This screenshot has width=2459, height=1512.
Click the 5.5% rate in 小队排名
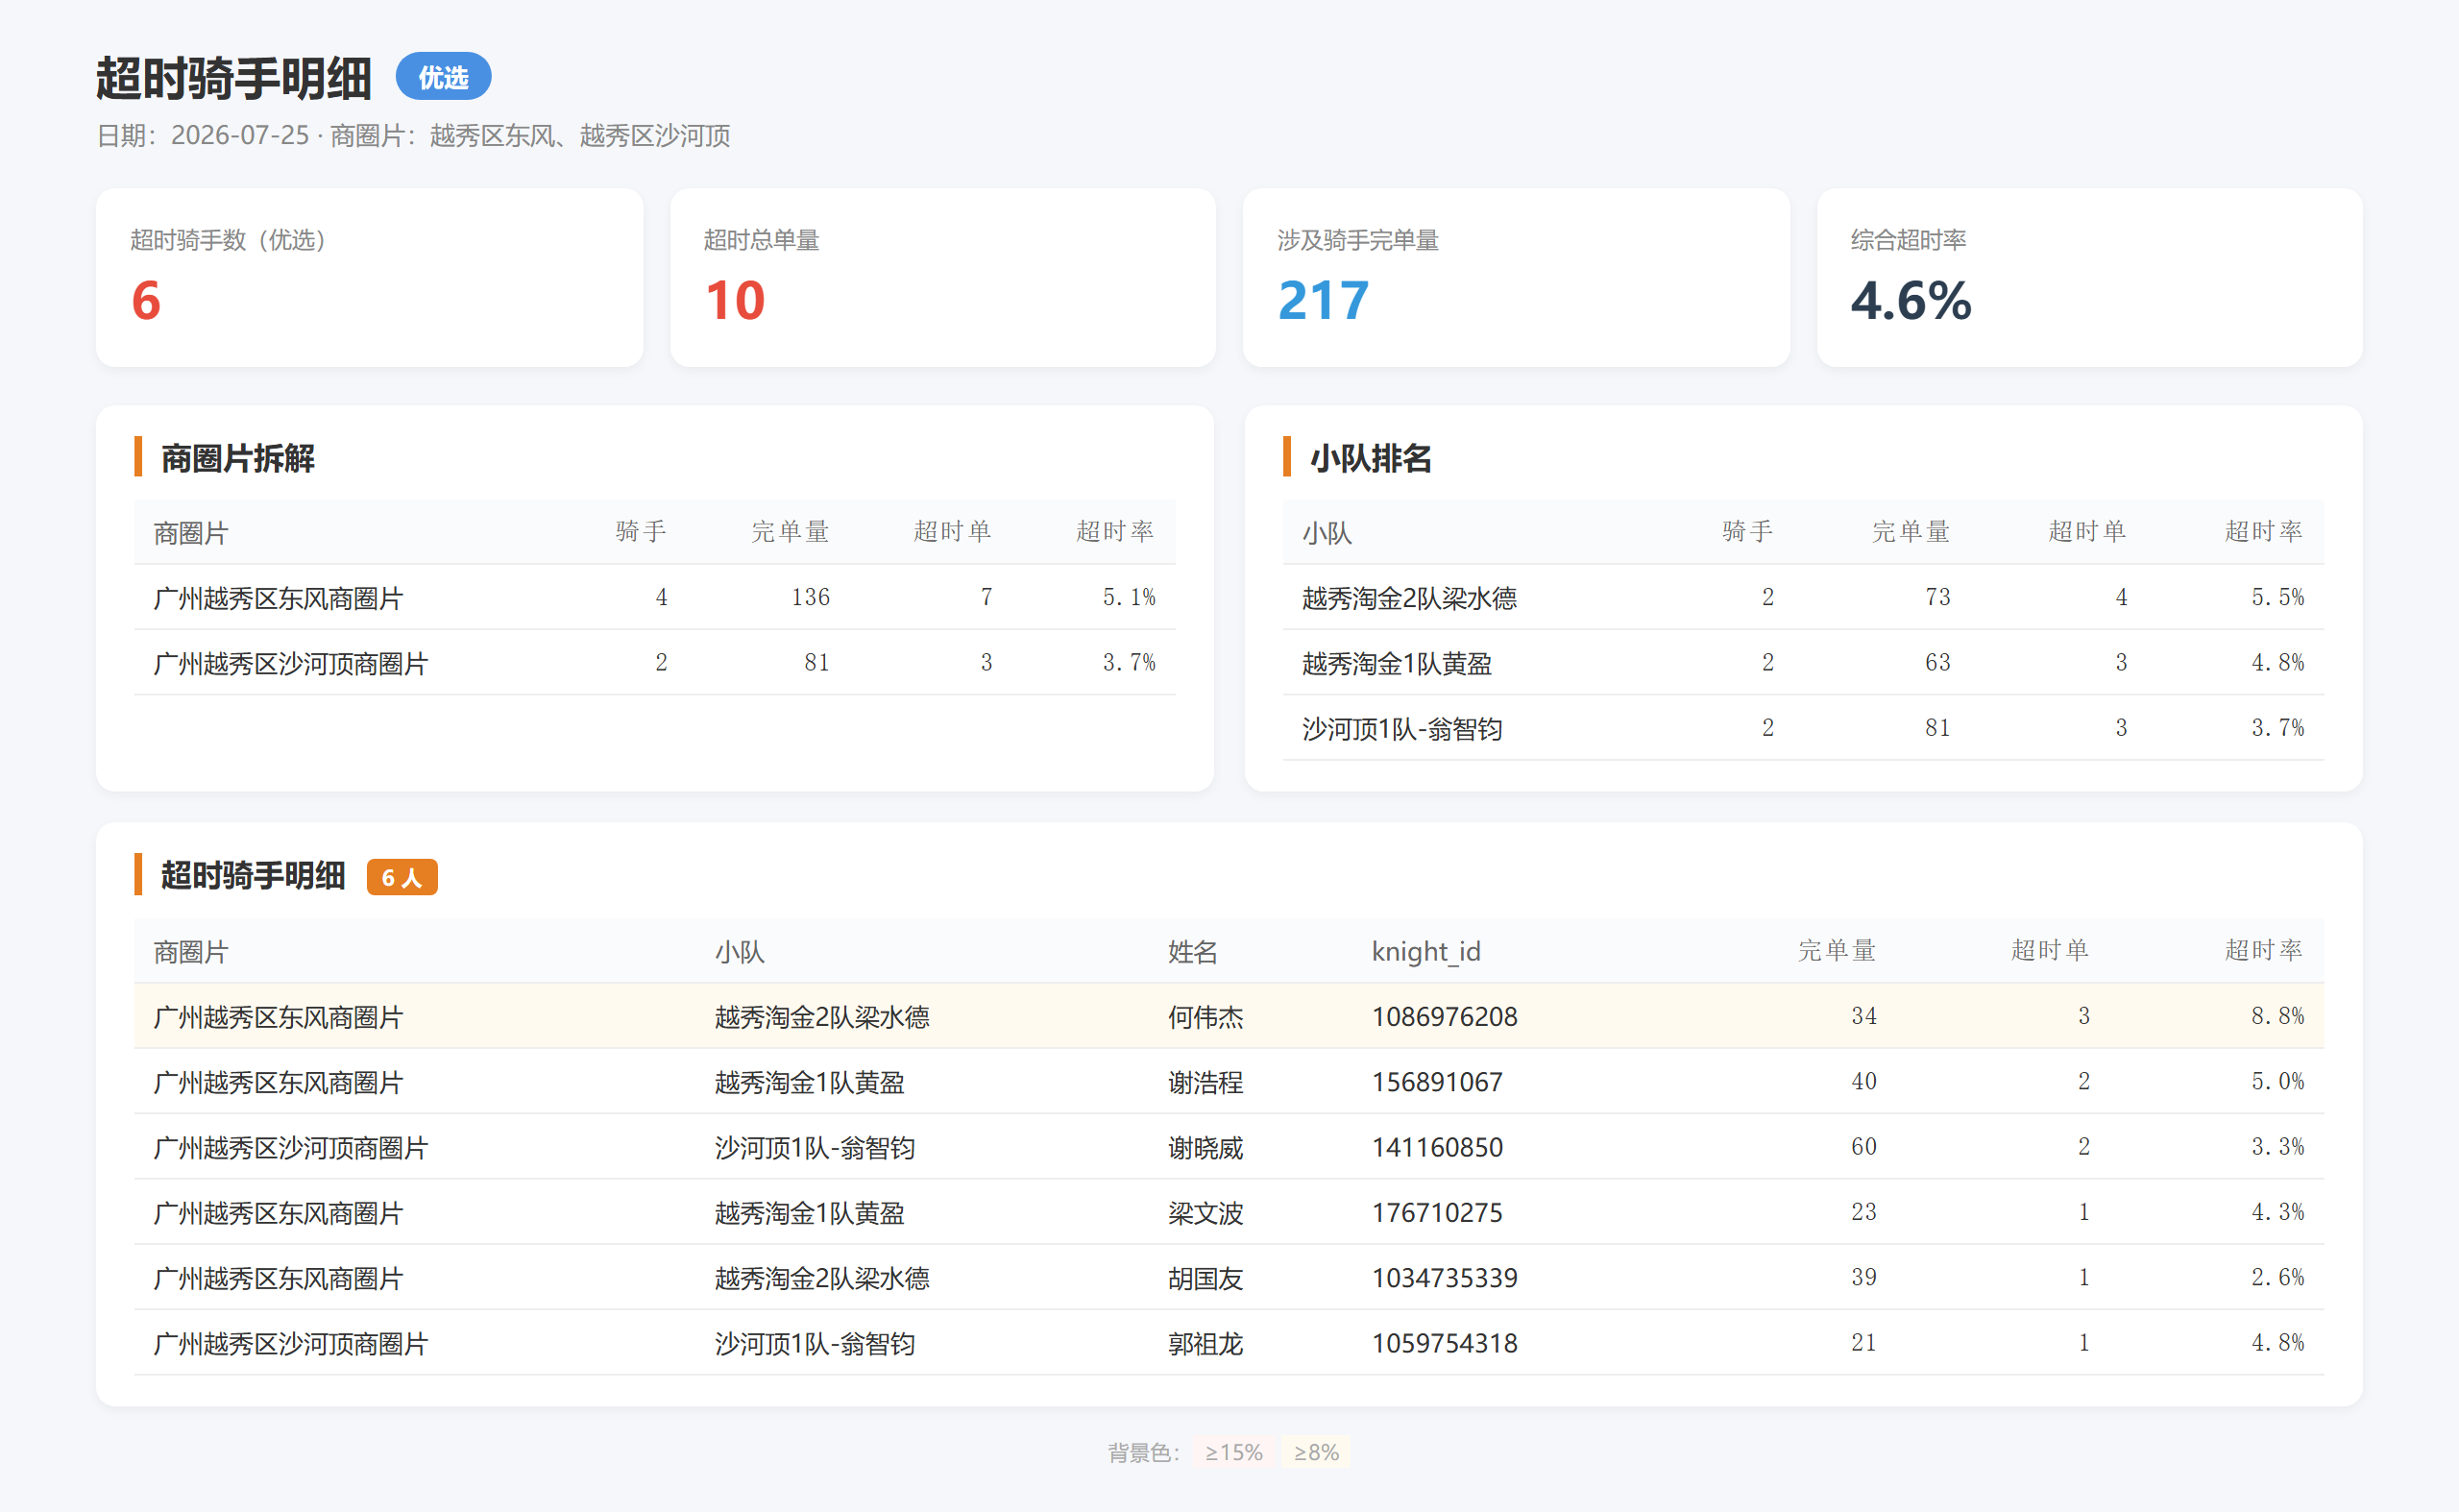click(2277, 597)
